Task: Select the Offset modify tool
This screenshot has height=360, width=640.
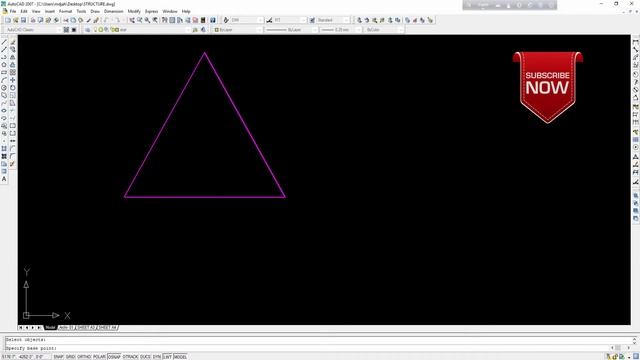Action: [x=13, y=64]
